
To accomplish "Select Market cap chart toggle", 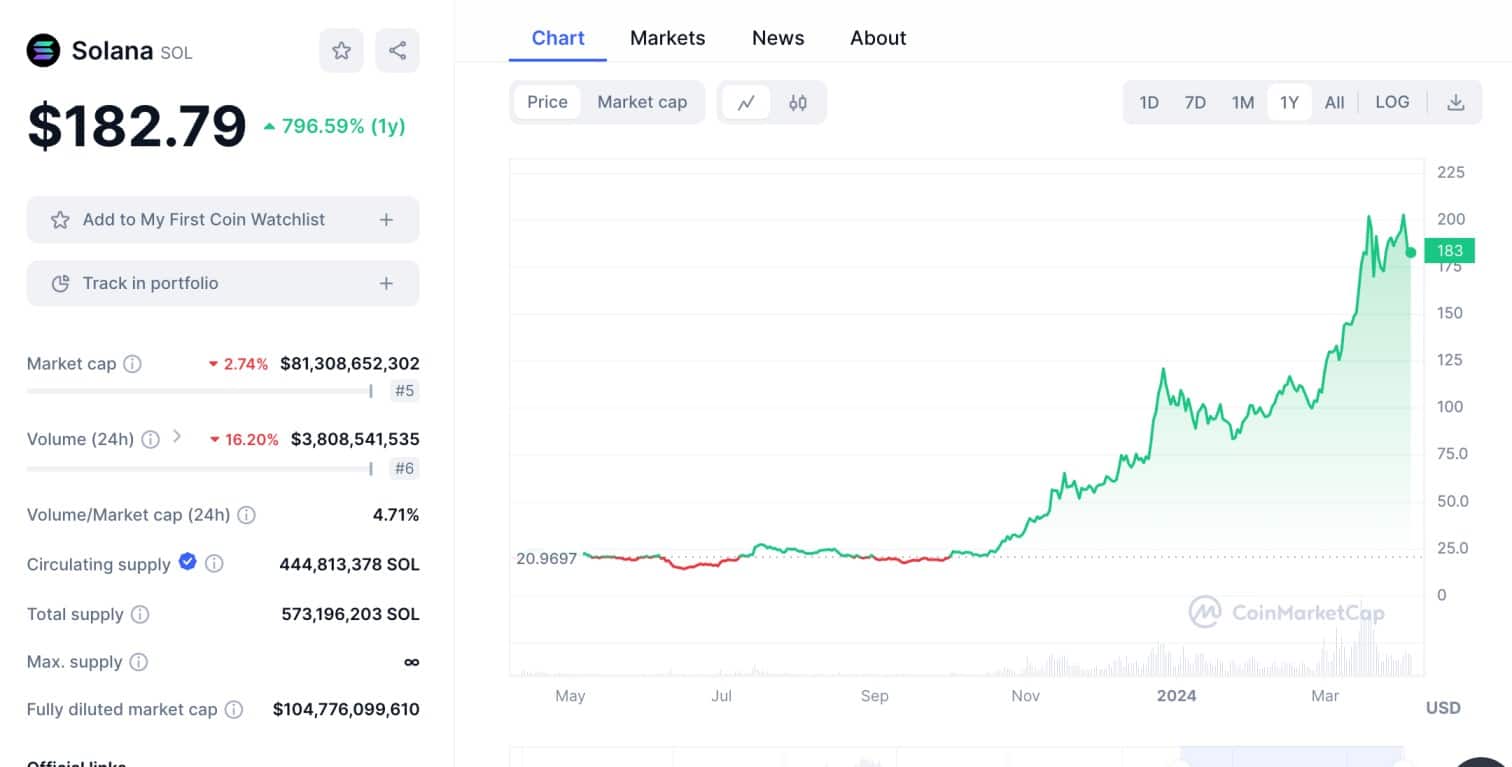I will [642, 102].
